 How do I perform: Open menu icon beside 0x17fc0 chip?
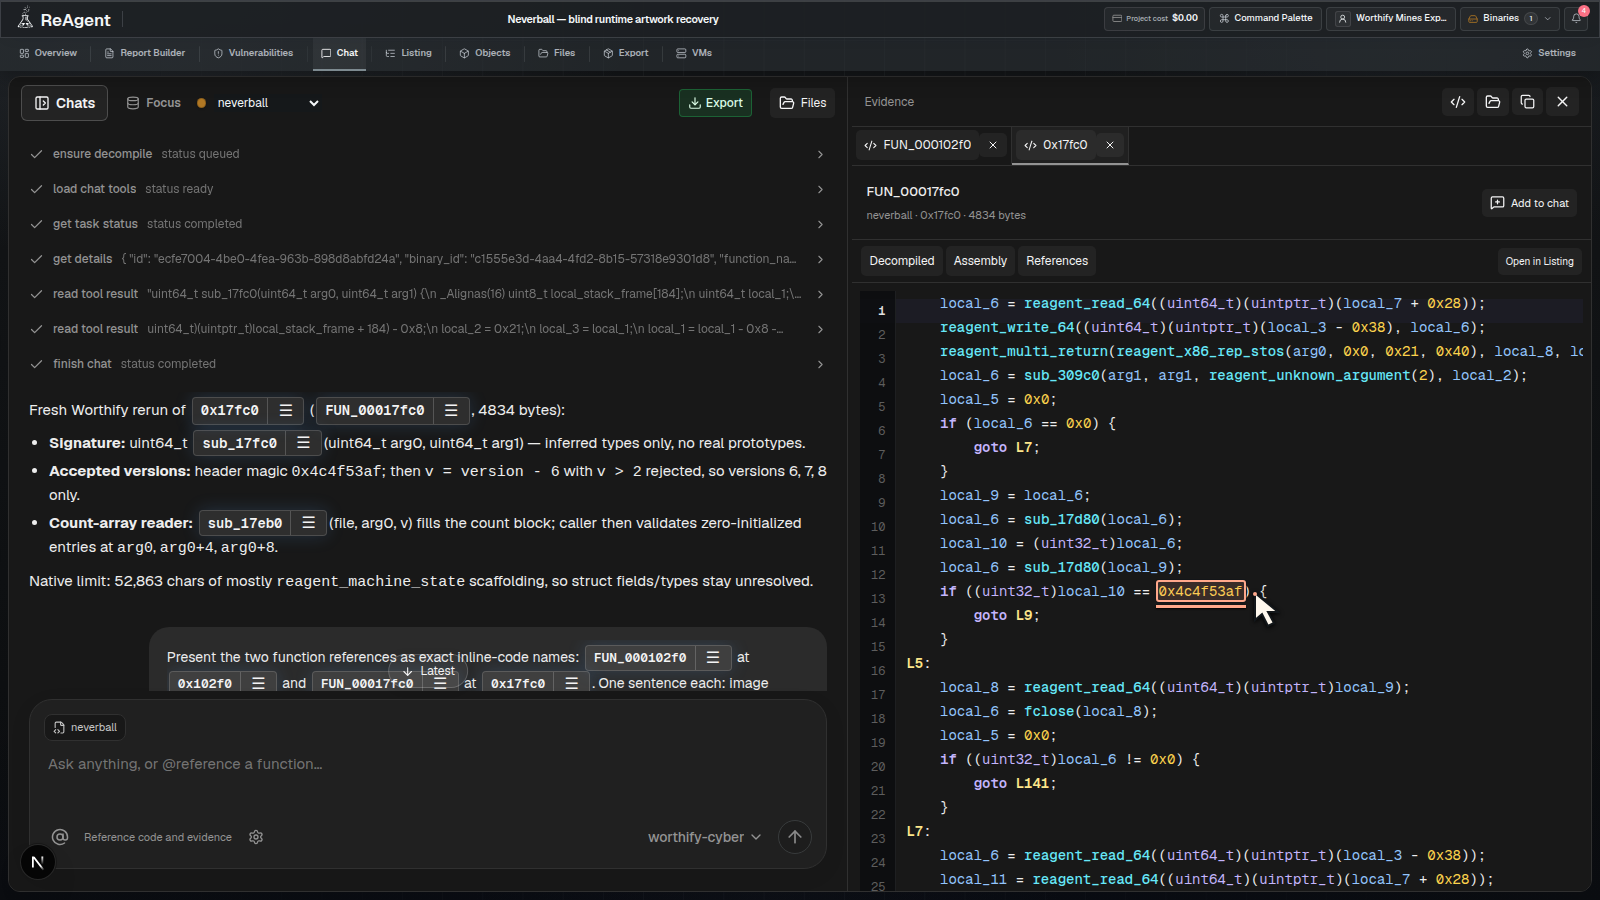tap(285, 410)
